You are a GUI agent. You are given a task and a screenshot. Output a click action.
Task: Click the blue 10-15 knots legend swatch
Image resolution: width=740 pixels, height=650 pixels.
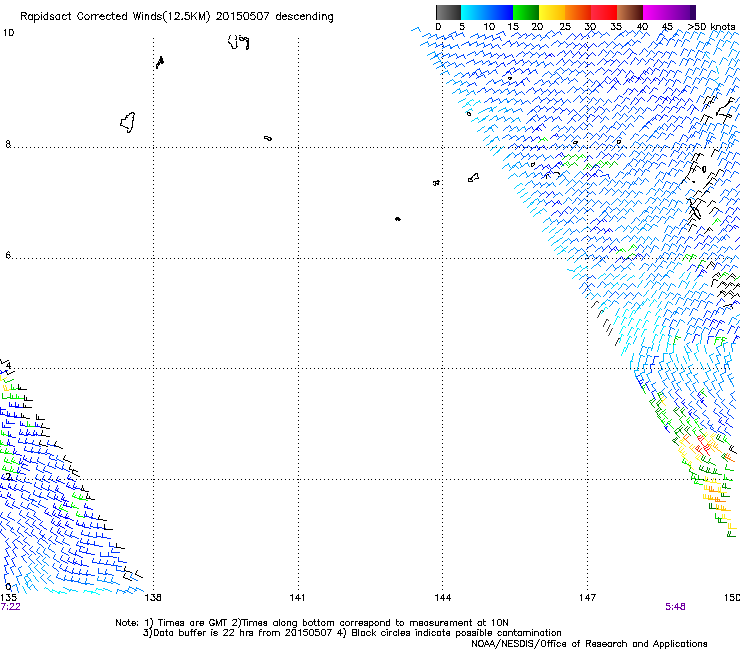tap(500, 12)
